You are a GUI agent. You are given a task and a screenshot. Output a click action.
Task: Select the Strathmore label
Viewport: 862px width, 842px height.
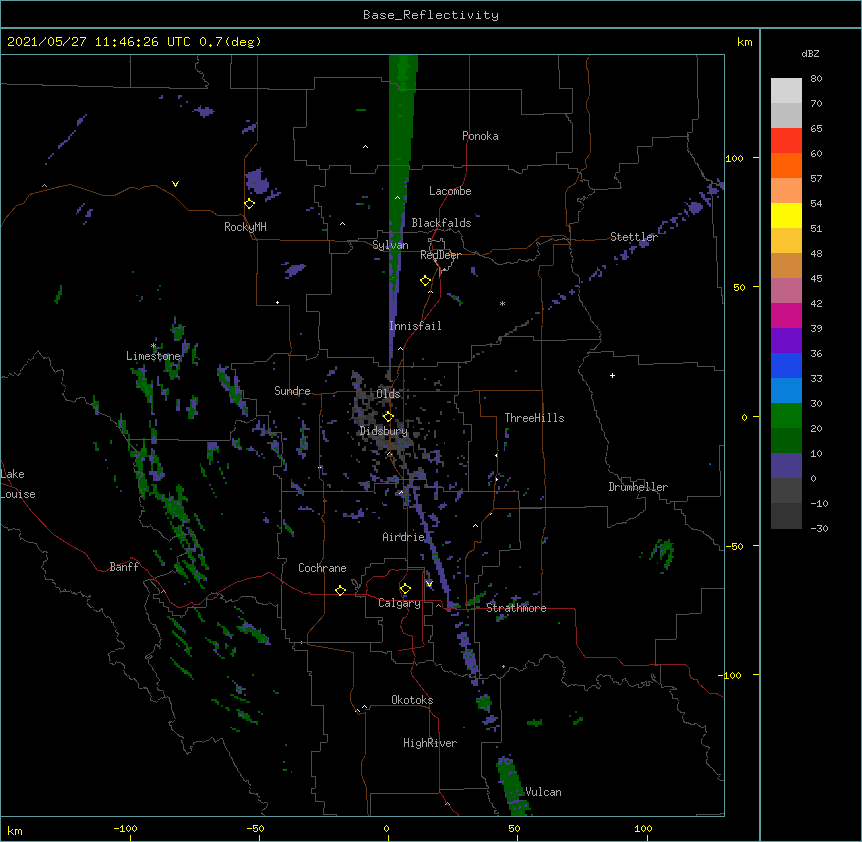tap(516, 608)
